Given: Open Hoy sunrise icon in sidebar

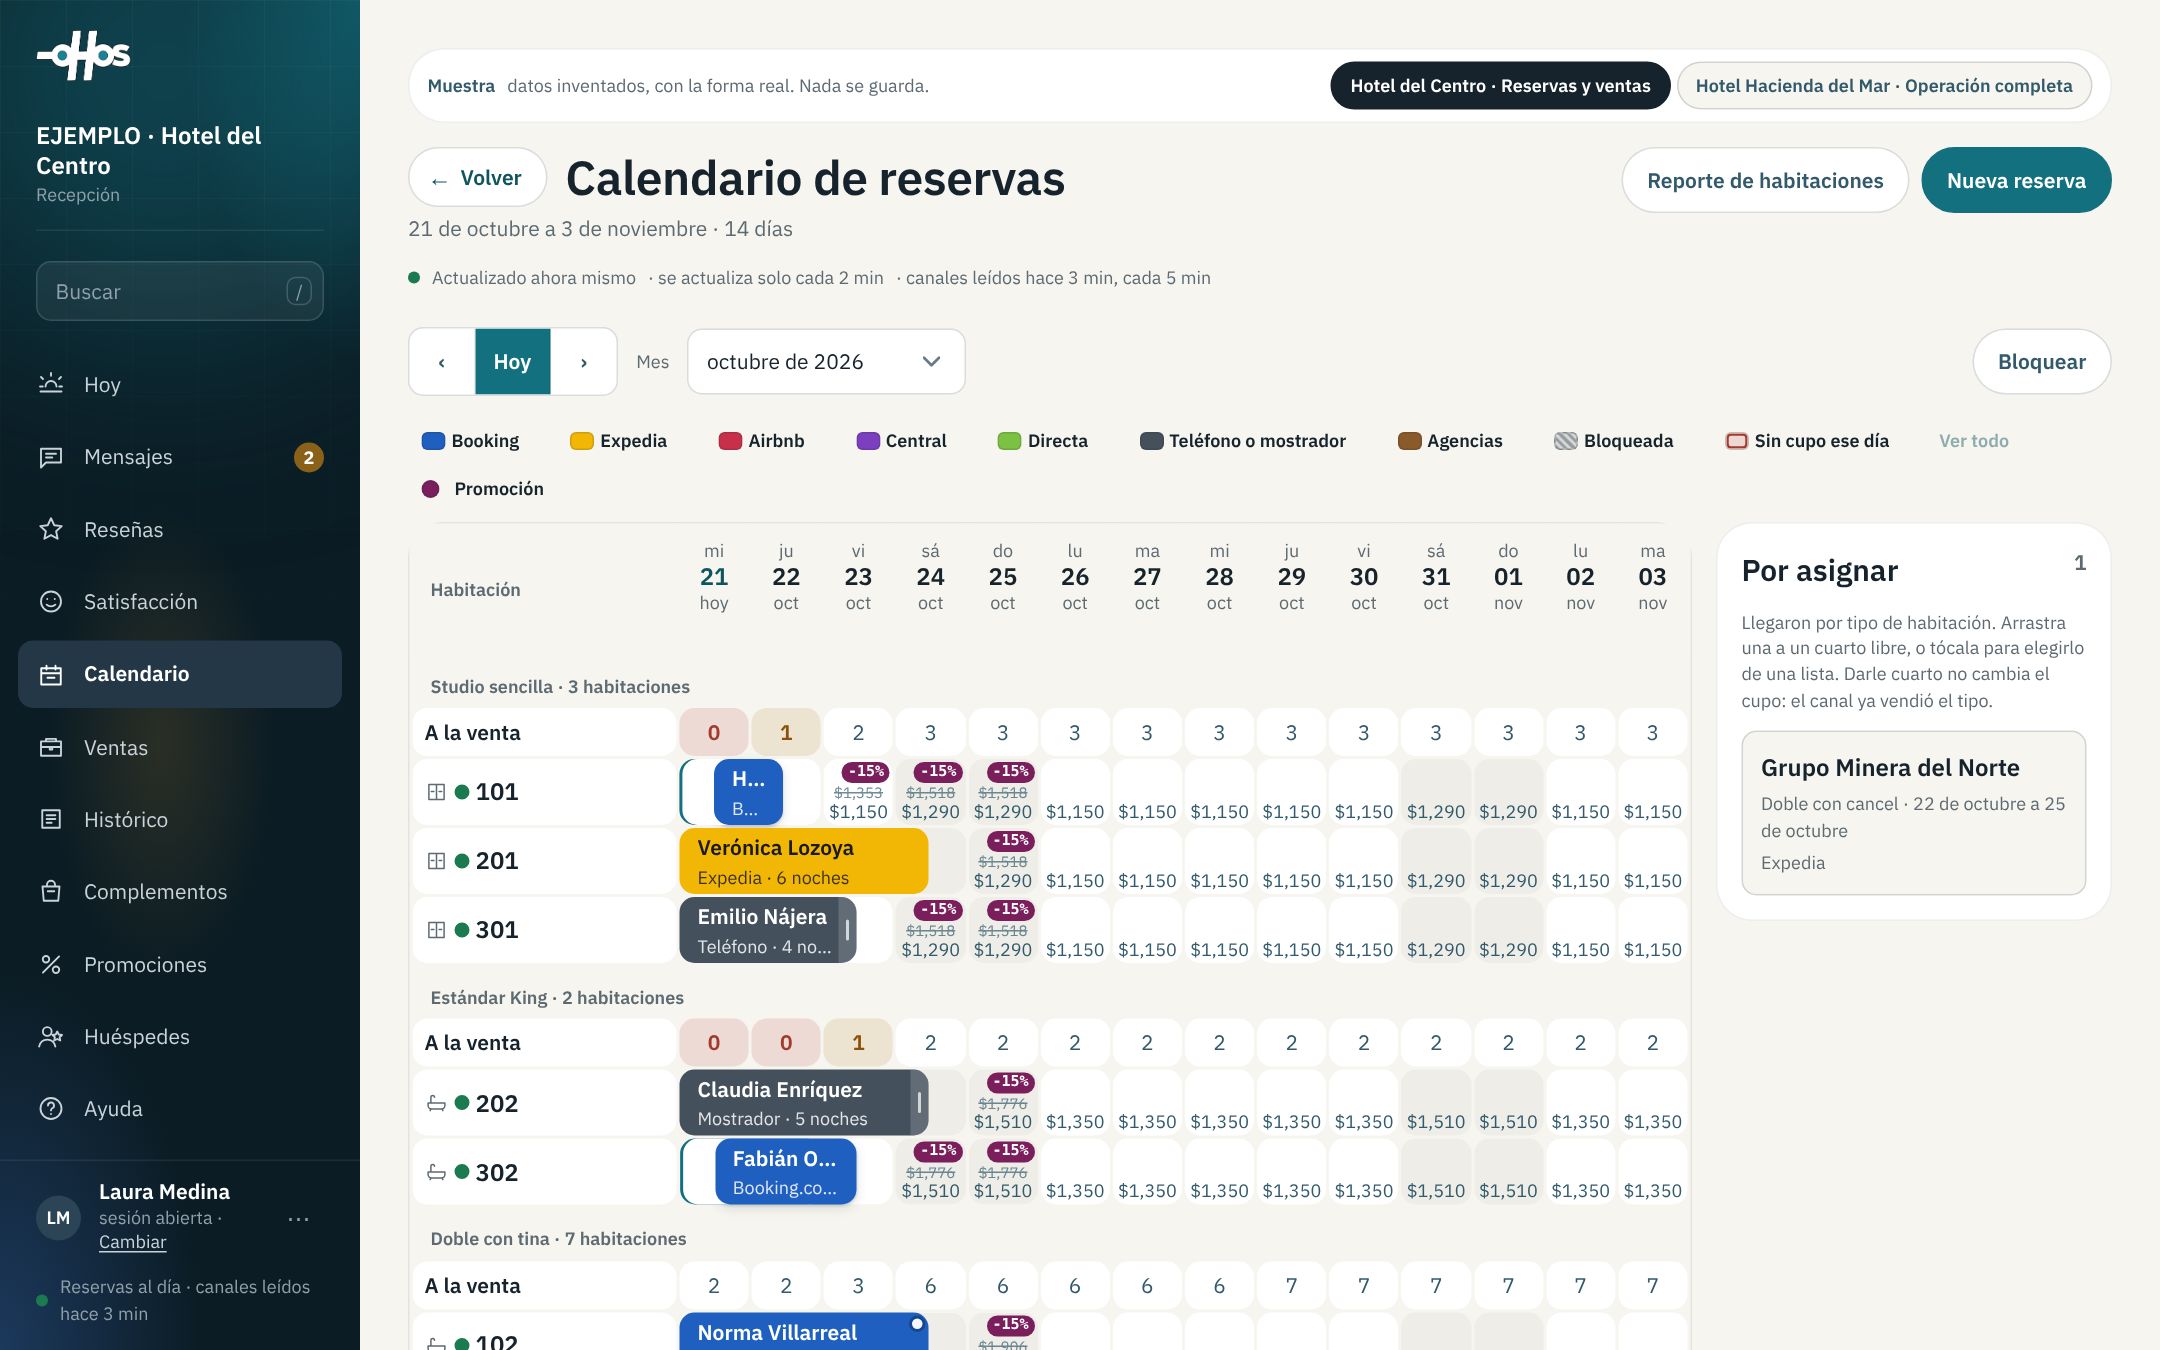Looking at the screenshot, I should (51, 384).
